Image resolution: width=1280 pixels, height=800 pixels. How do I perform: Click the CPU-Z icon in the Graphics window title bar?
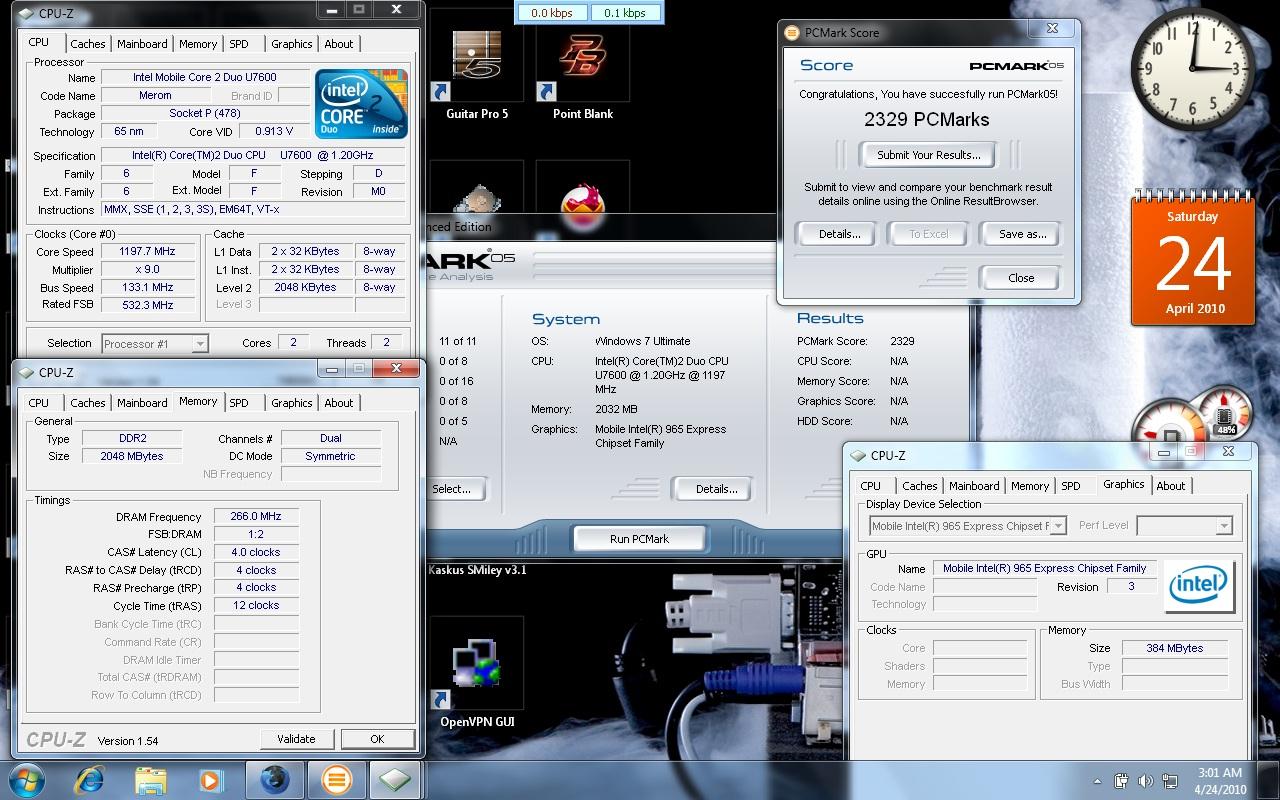[858, 455]
